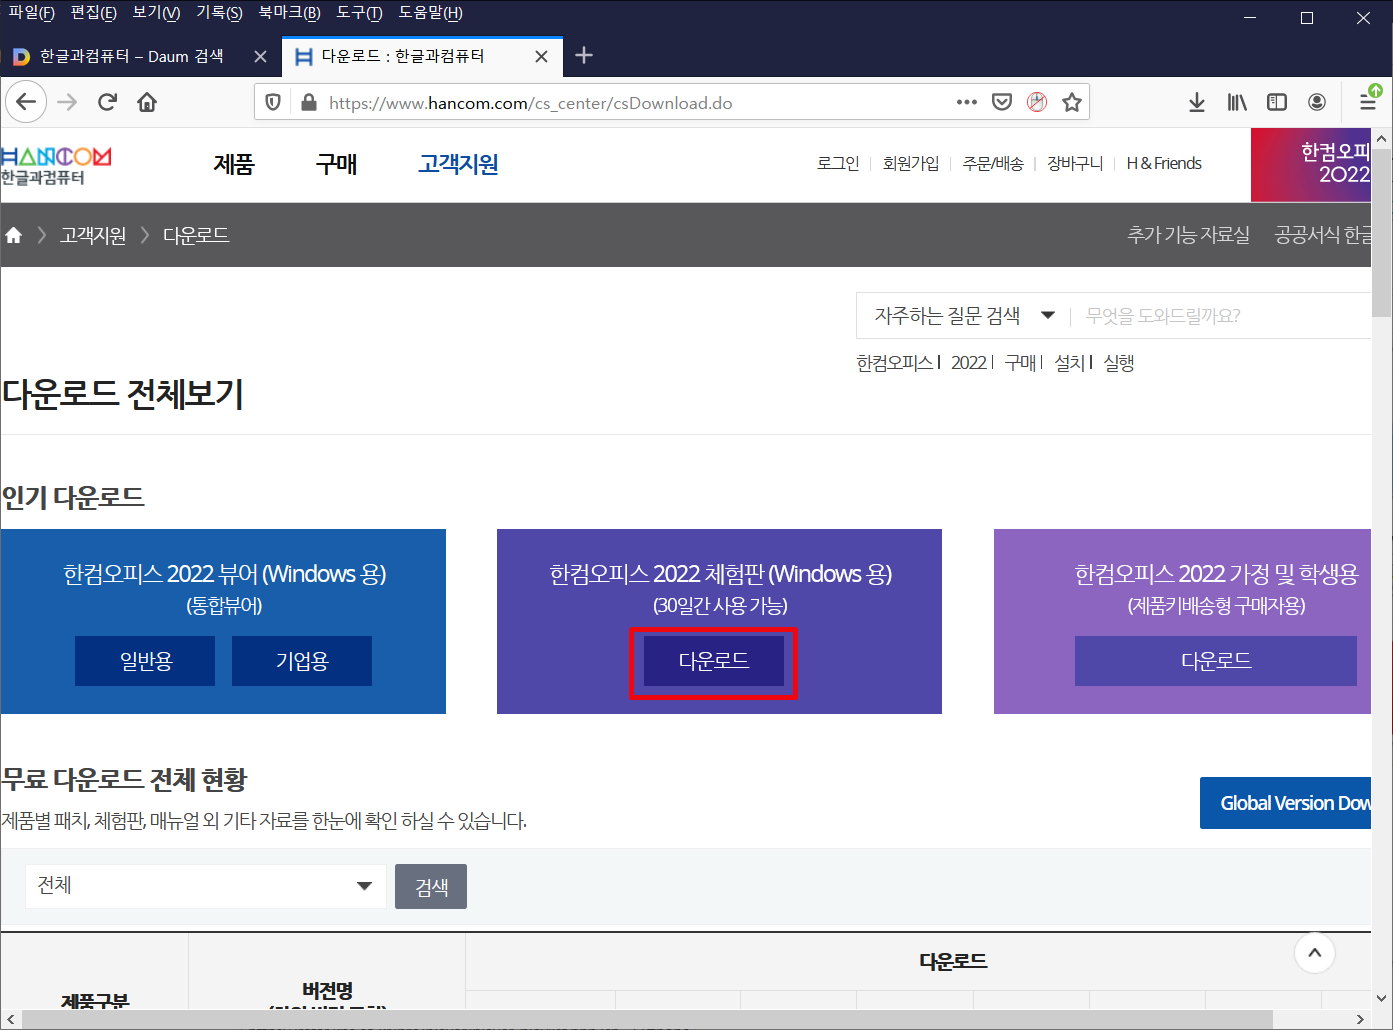
Task: Click the 회원가입 link
Action: (x=911, y=163)
